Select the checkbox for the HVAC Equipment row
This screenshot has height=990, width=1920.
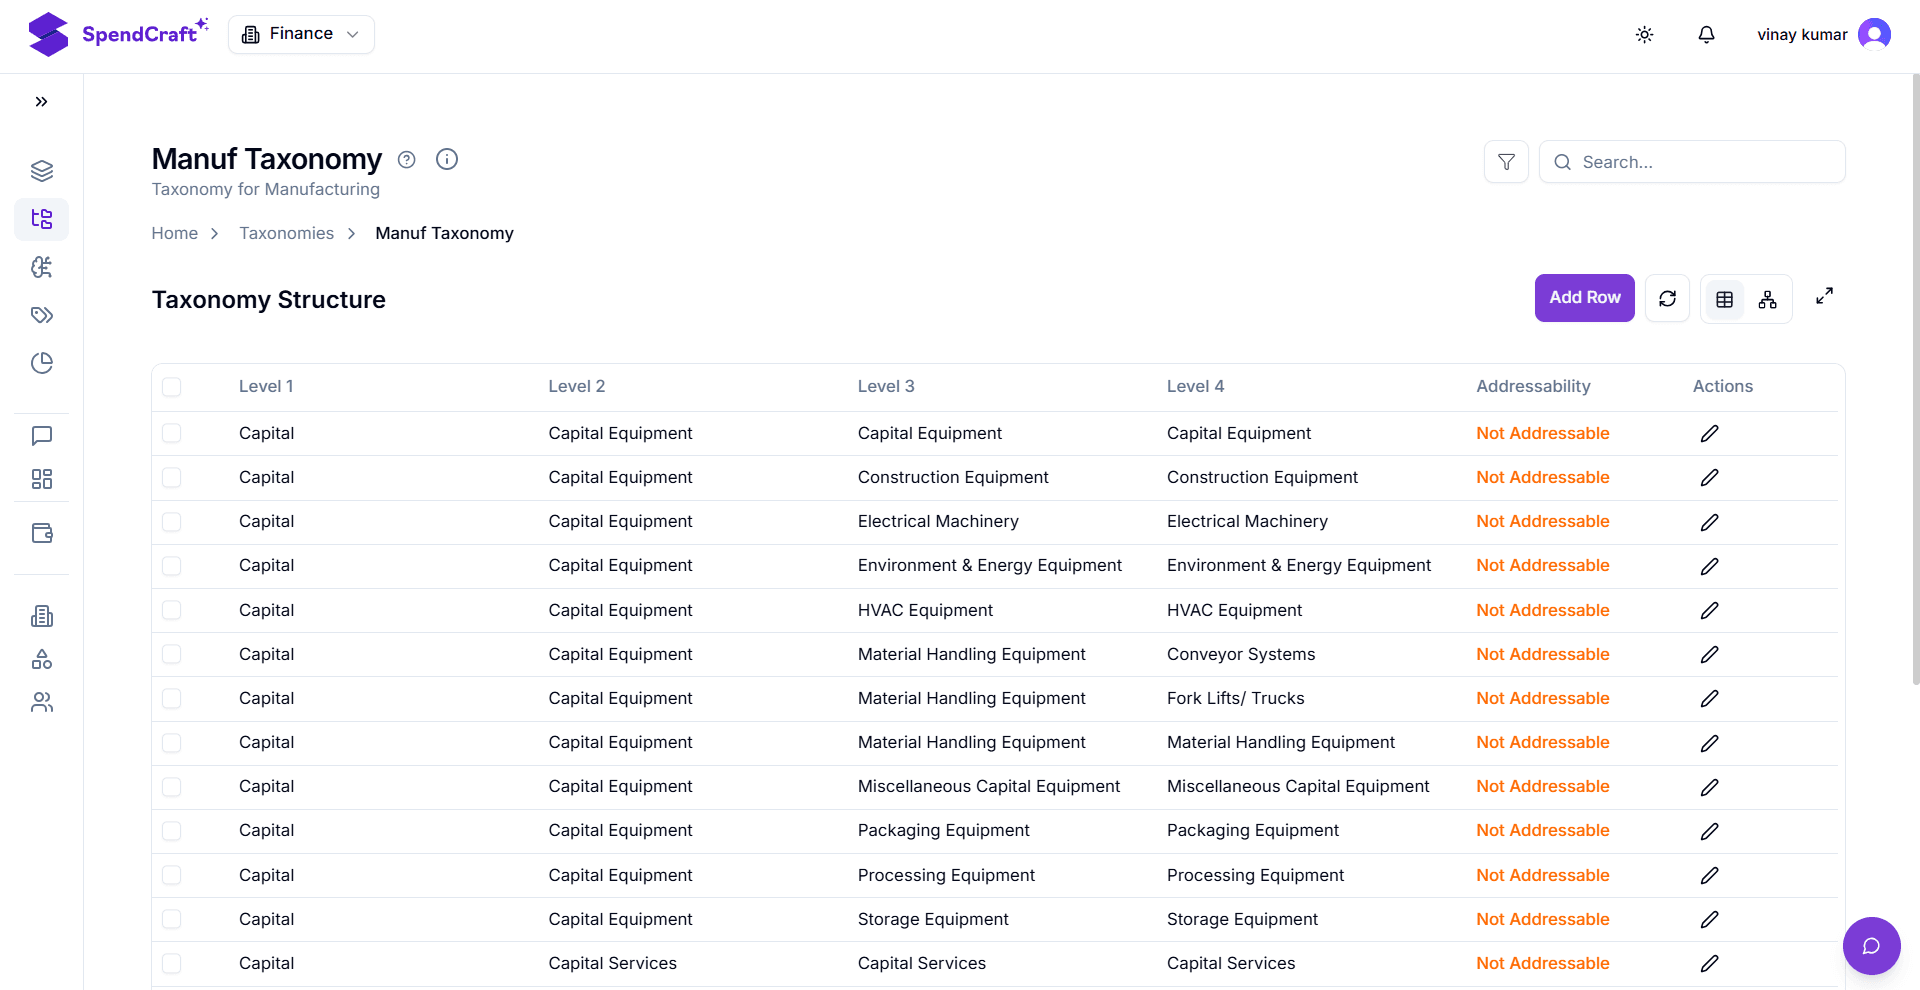click(172, 610)
